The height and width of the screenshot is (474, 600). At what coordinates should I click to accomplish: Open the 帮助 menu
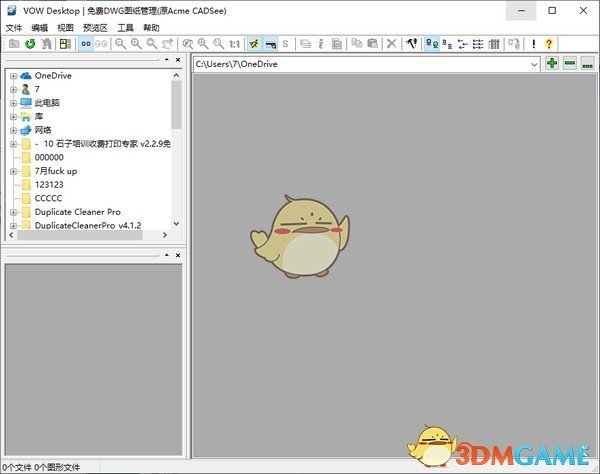(x=151, y=28)
